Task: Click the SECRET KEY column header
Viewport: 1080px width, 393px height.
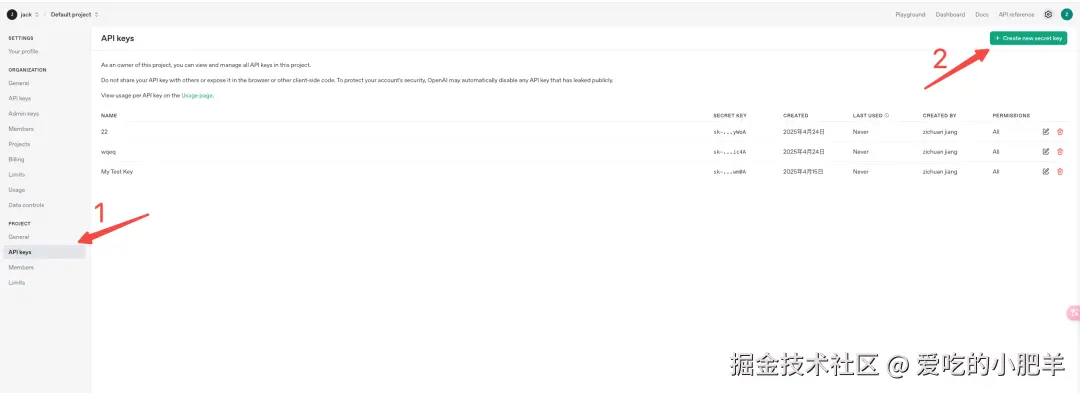Action: coord(730,116)
